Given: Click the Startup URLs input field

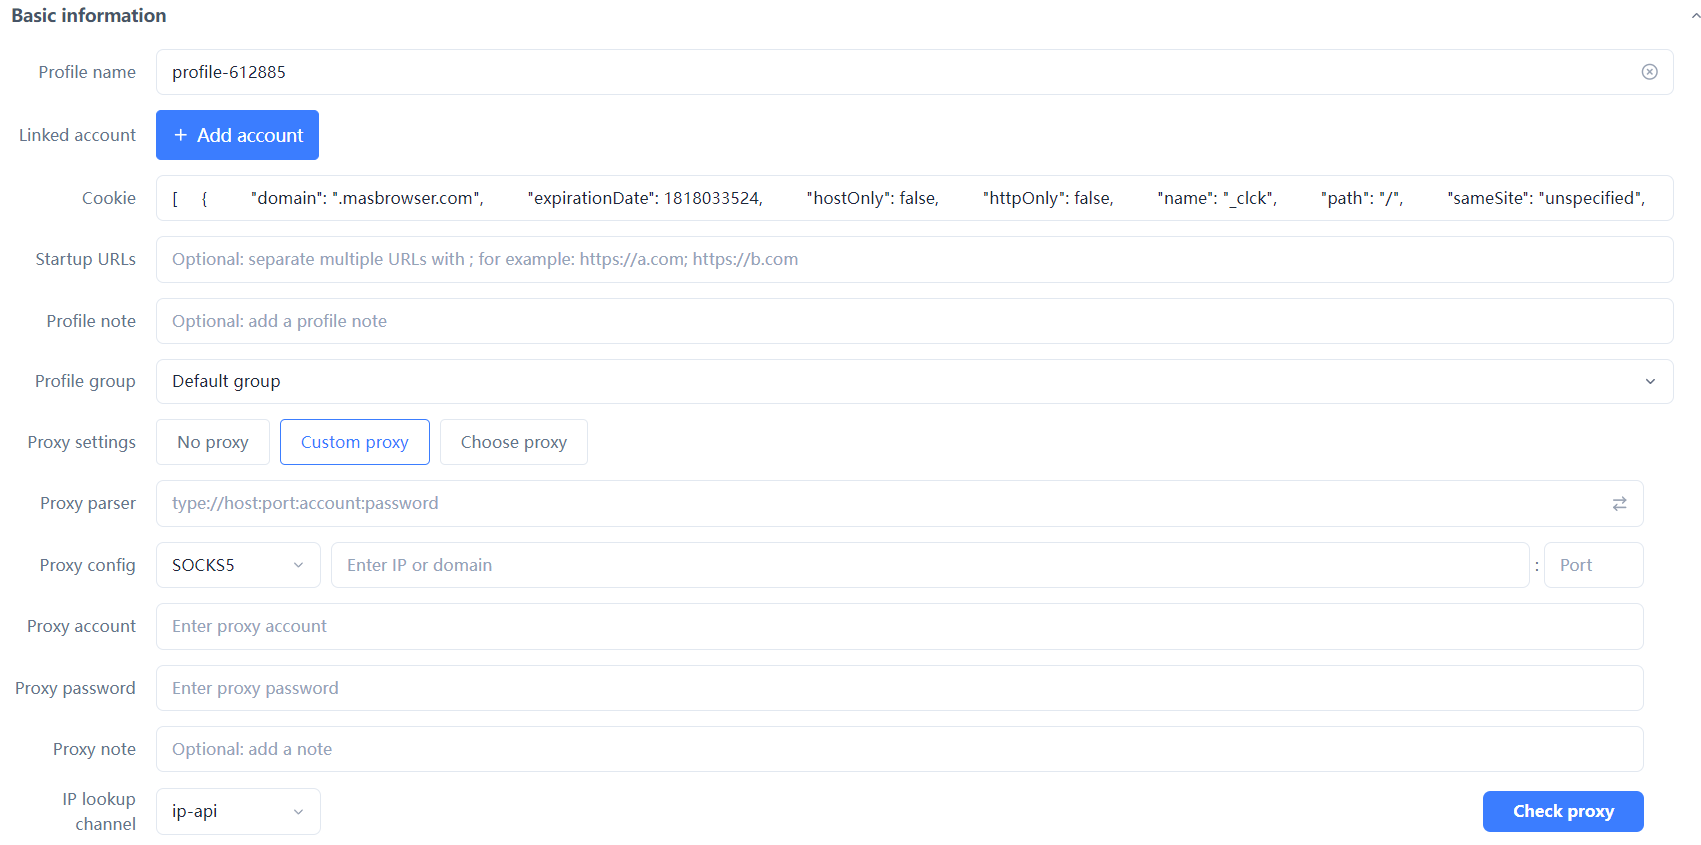Looking at the screenshot, I should 914,259.
